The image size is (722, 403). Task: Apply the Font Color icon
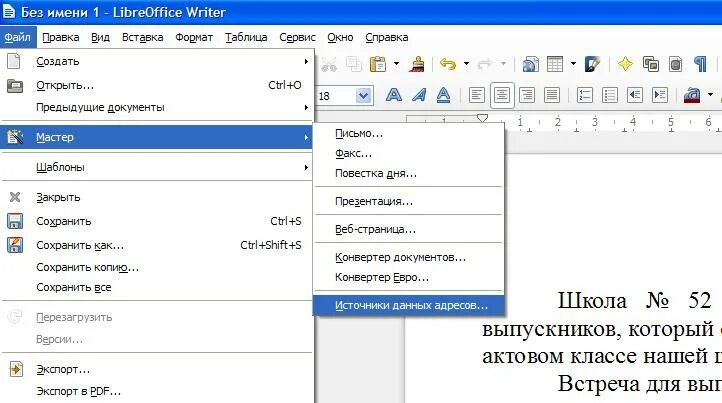click(692, 95)
